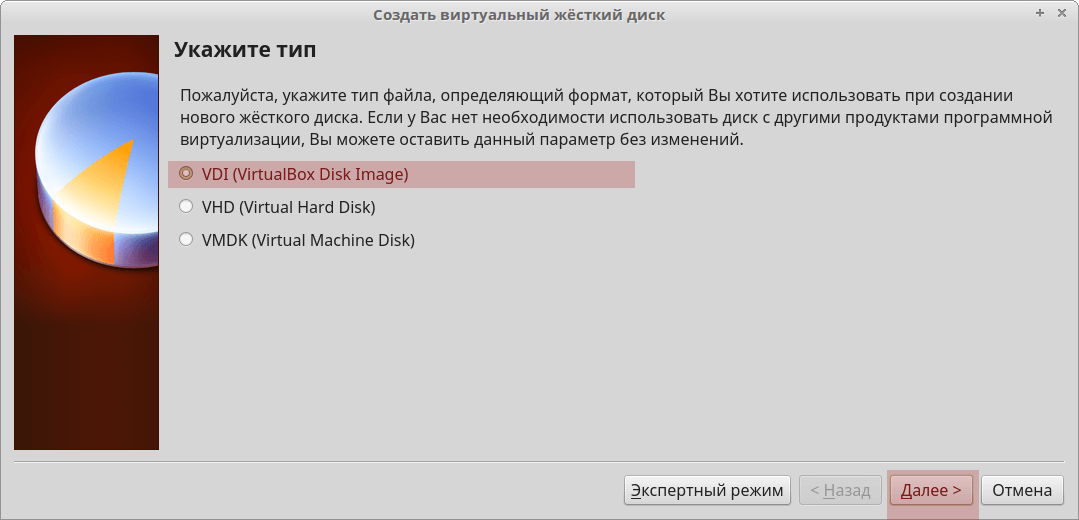Click the blue top of the disk illustration

tap(110, 110)
